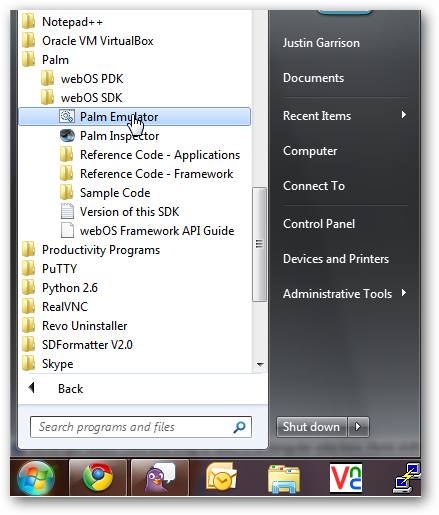Open the Notepad++ folder
Viewport: 439px width, 515px height.
coord(62,22)
